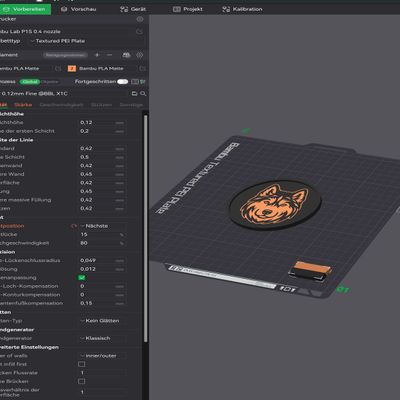
Task: Select the Stärke settings tab
Action: [x=23, y=105]
